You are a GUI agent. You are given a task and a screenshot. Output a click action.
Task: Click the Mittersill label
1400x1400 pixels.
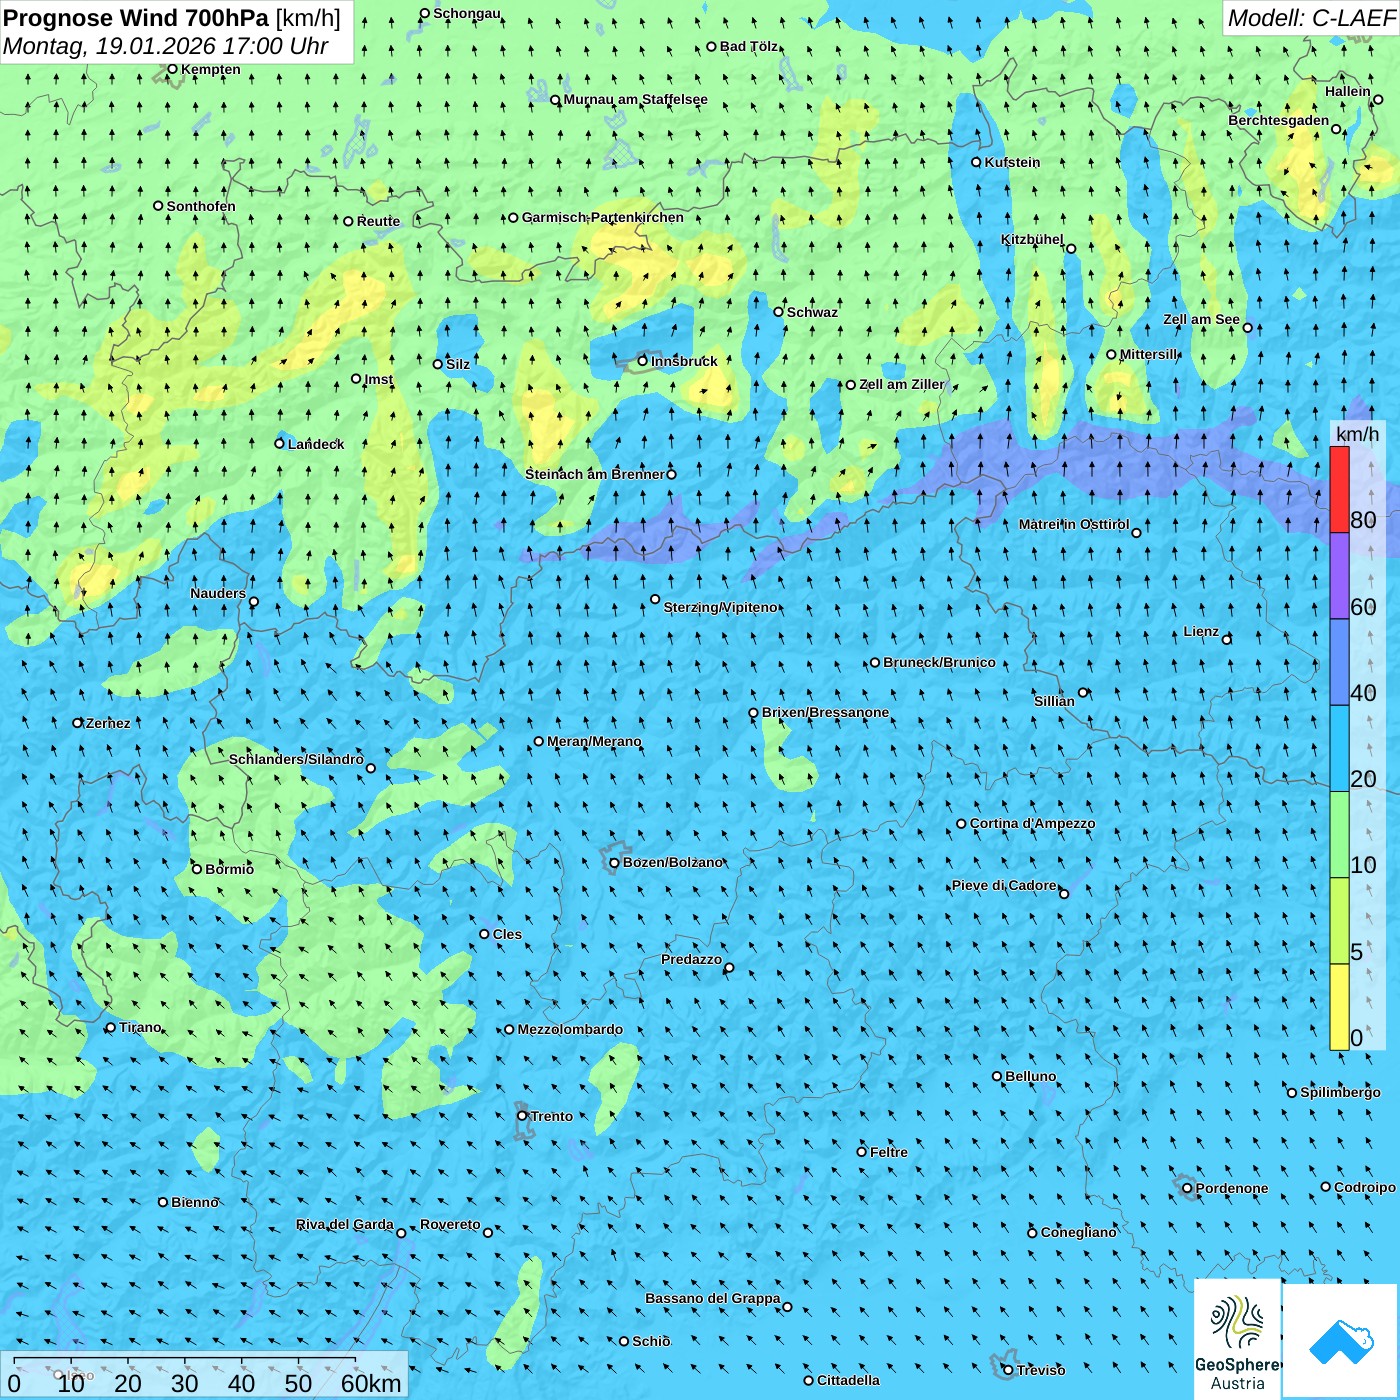[x=1149, y=354]
